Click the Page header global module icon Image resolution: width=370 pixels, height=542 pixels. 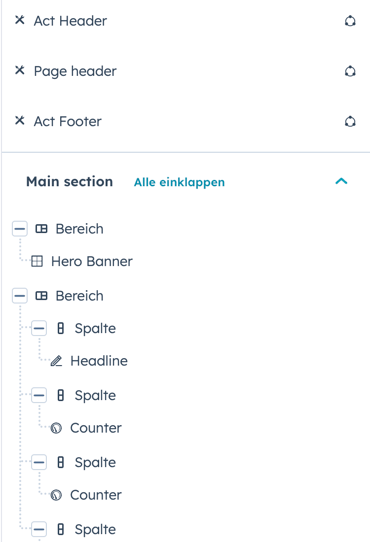coord(350,71)
